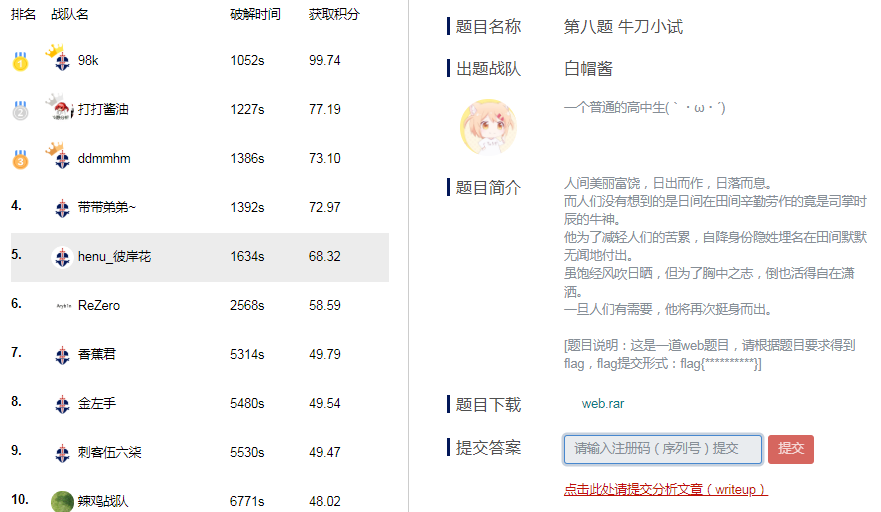This screenshot has width=881, height=512.
Task: Select team name 香蕉君
Action: point(97,355)
